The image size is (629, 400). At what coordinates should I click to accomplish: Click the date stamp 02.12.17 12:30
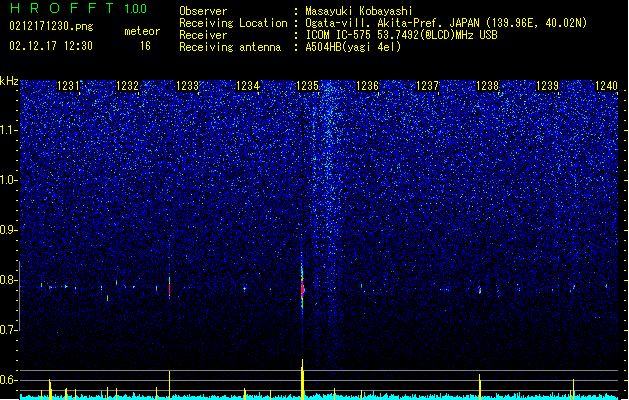click(x=51, y=46)
